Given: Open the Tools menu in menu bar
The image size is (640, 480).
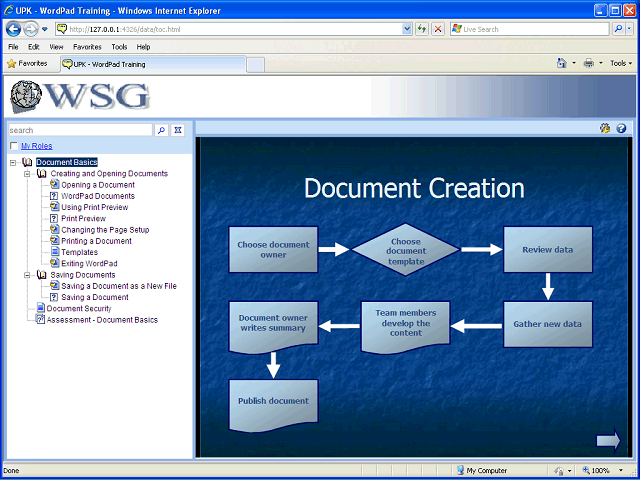Looking at the screenshot, I should coord(119,47).
